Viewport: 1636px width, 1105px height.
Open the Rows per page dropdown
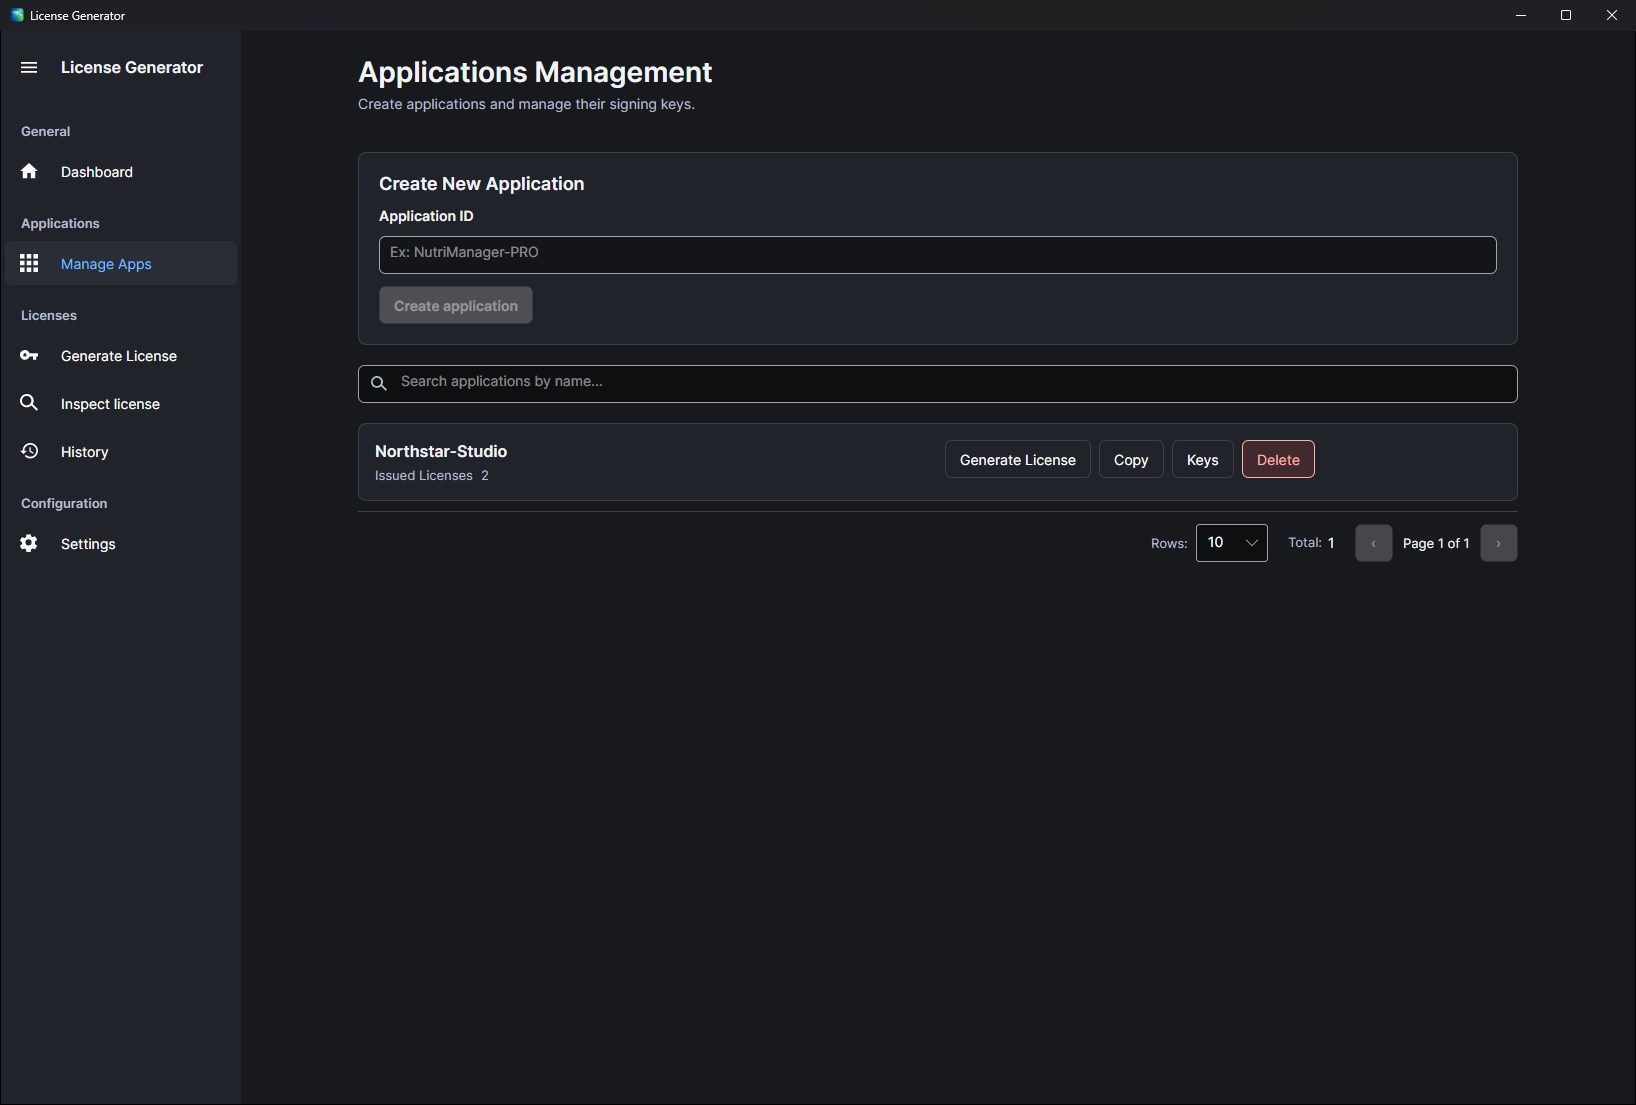1231,542
